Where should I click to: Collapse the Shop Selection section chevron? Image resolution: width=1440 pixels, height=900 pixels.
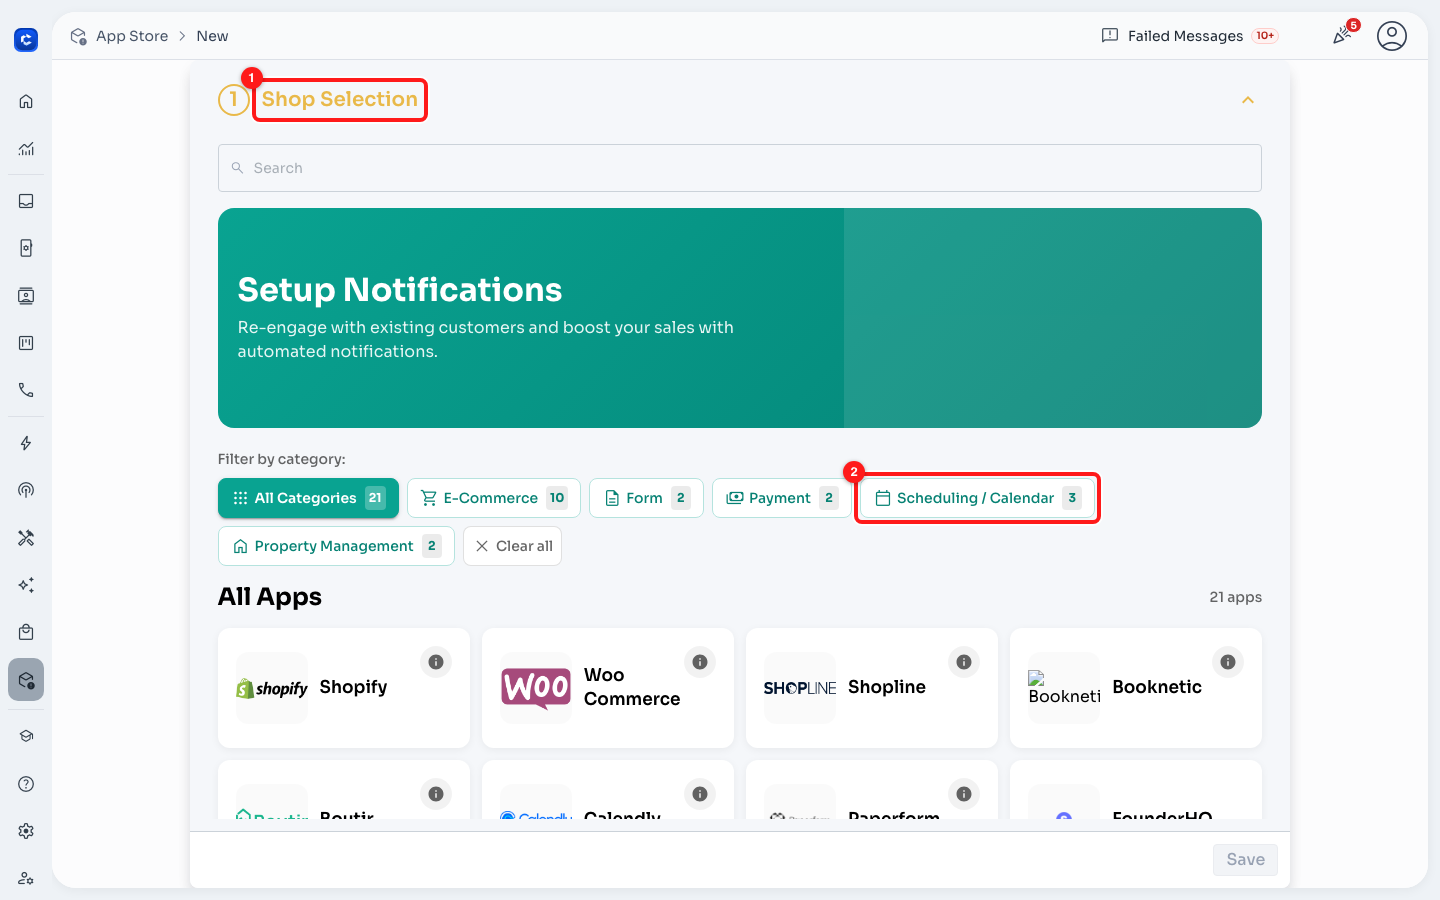point(1248,100)
